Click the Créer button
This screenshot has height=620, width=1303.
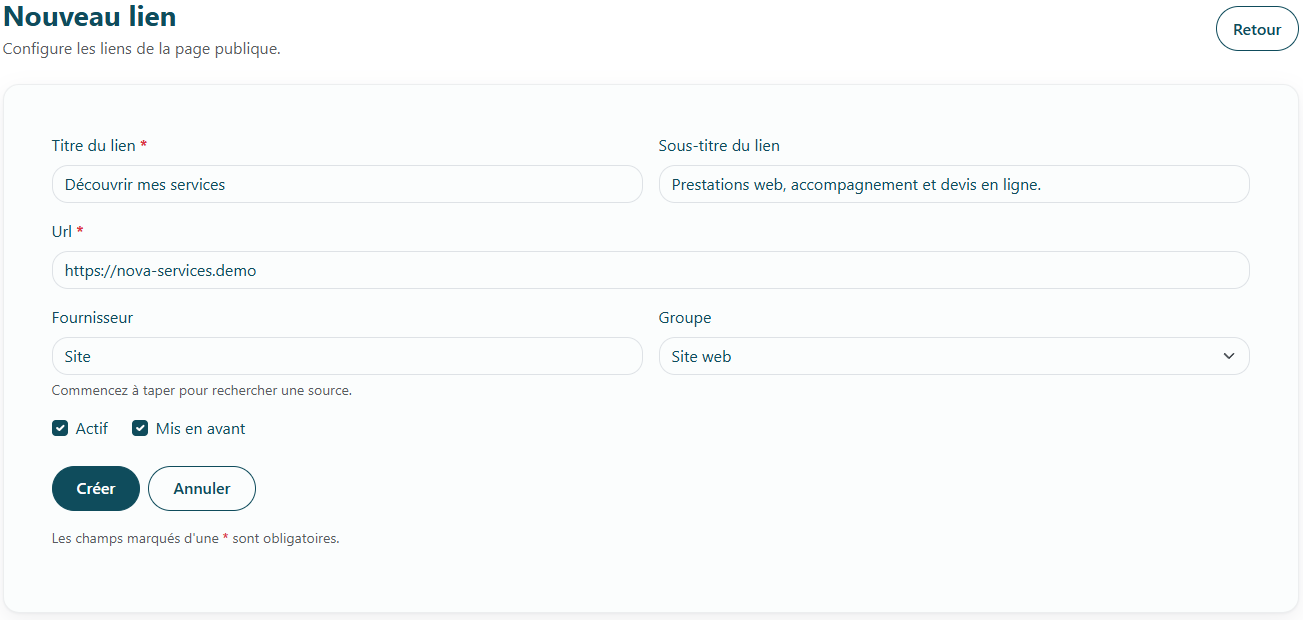(96, 489)
